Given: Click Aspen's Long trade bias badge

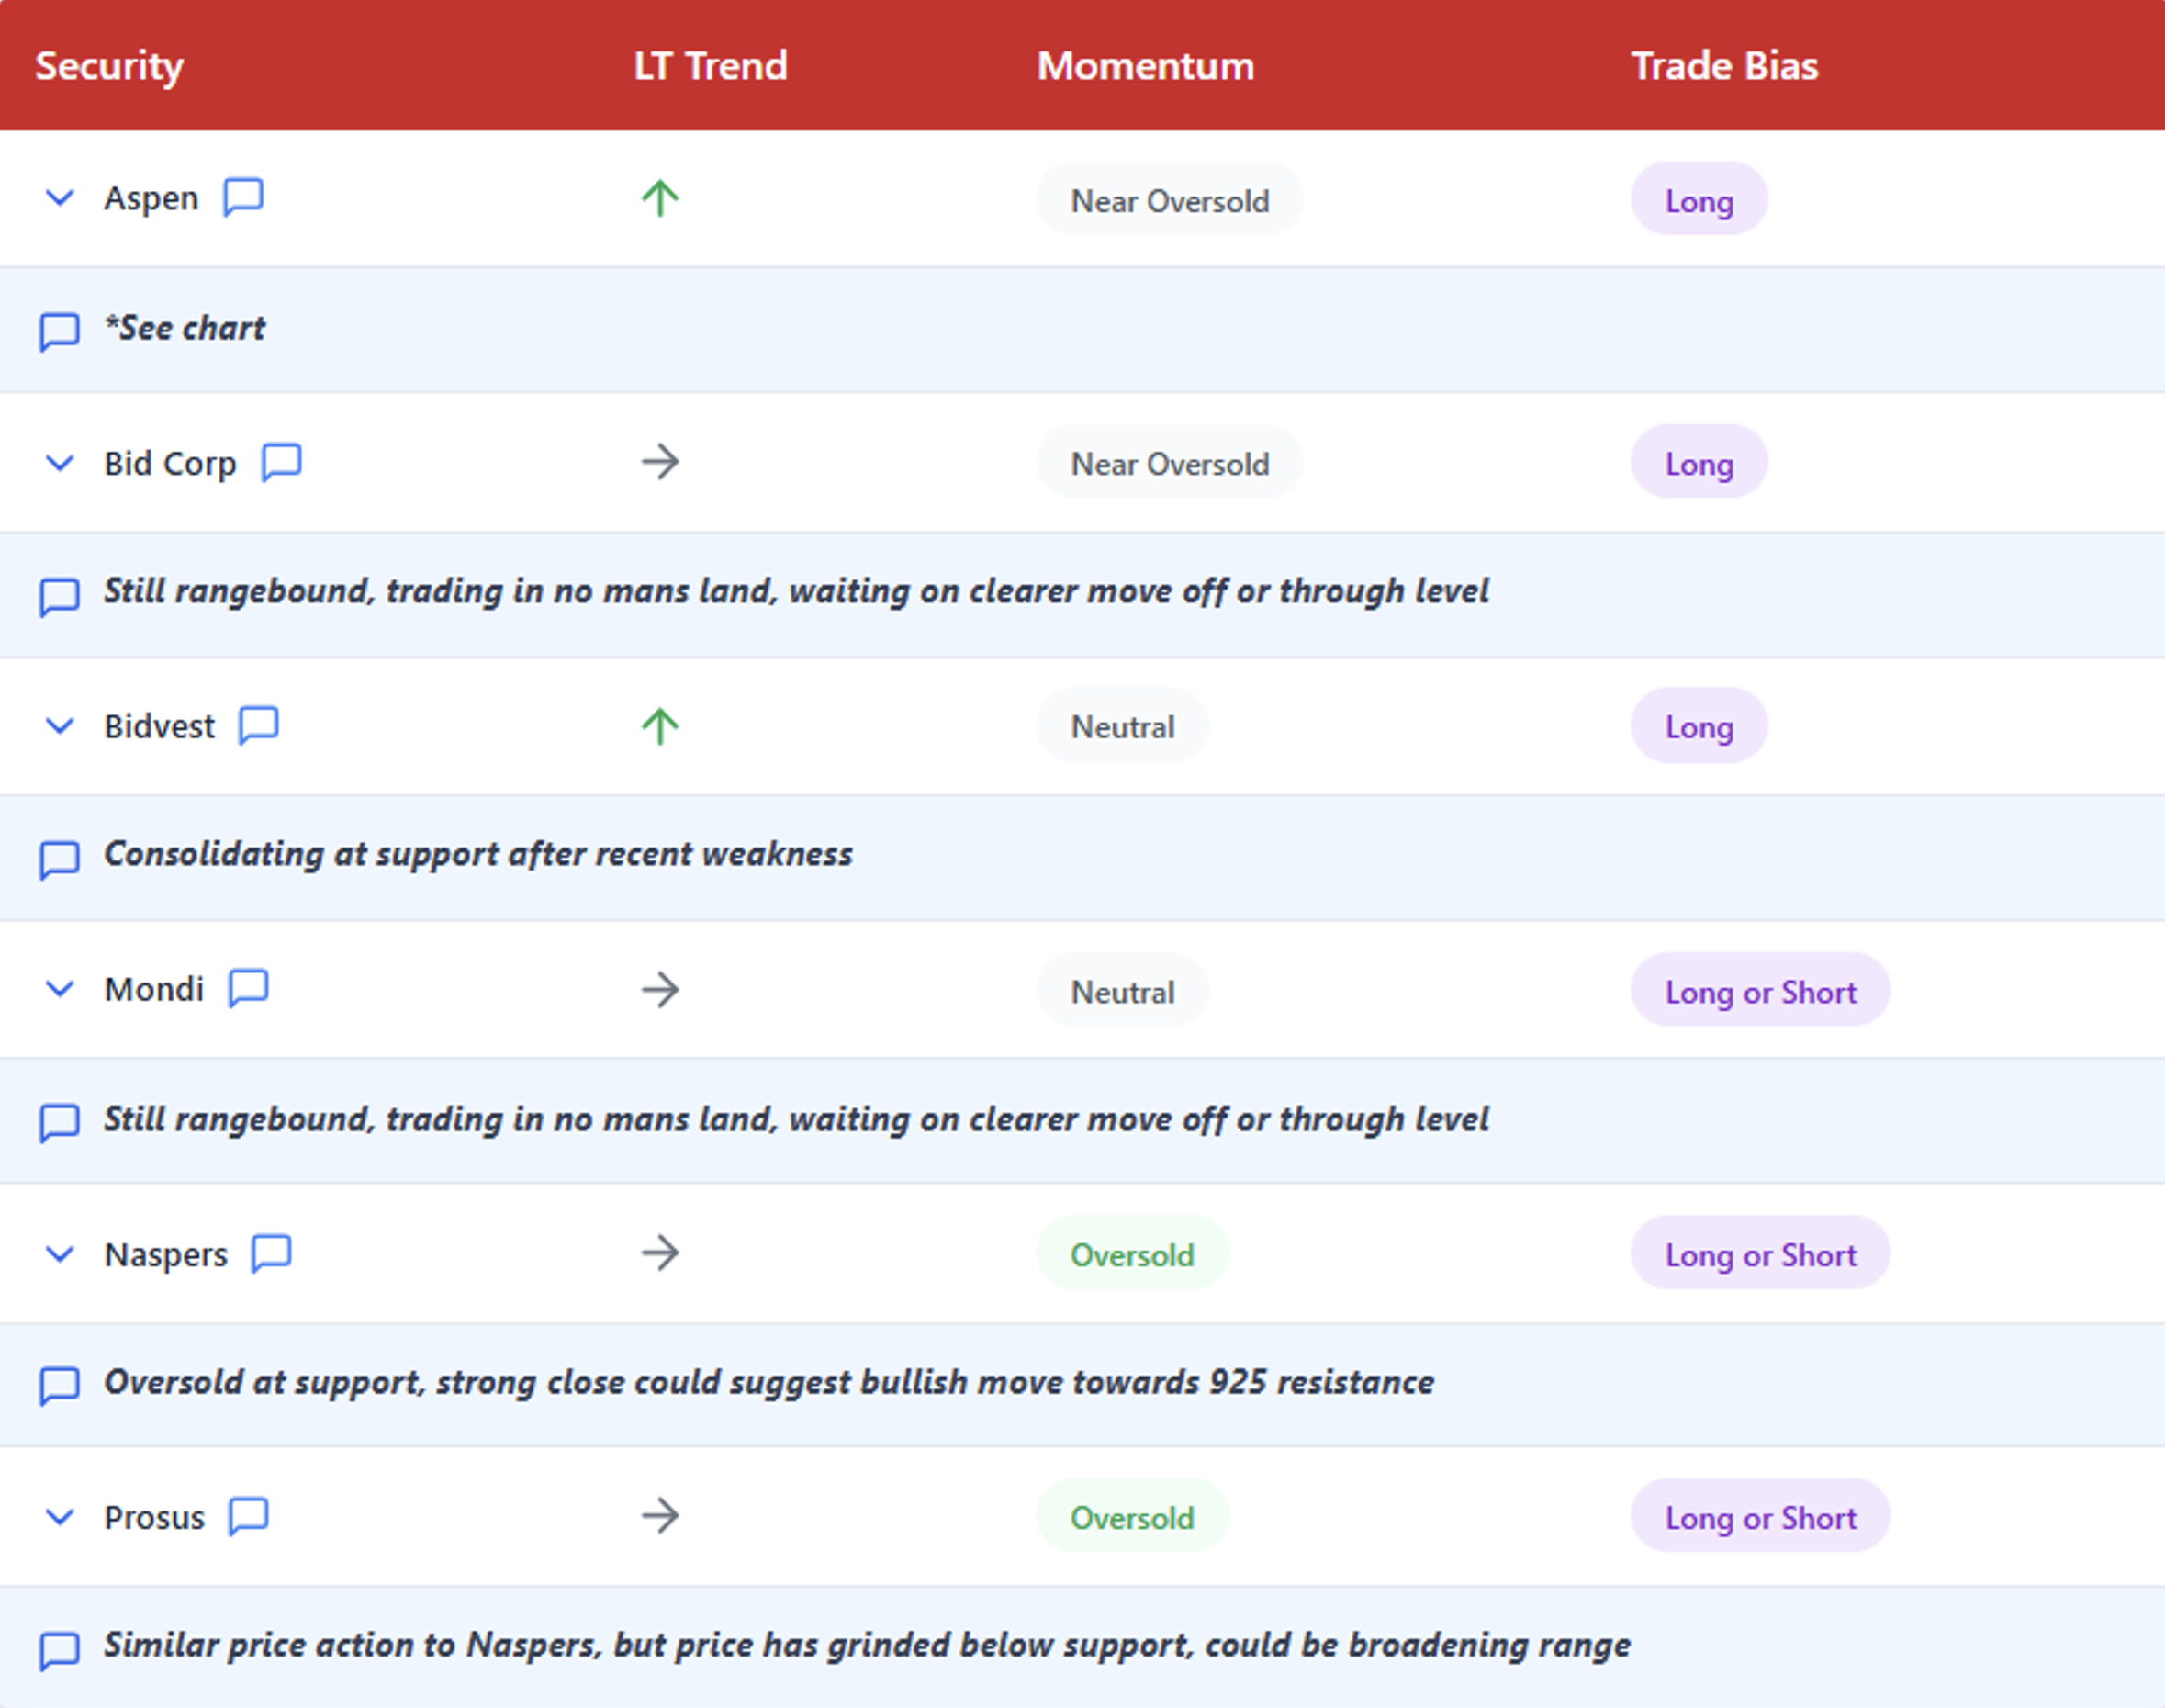Looking at the screenshot, I should 1698,200.
